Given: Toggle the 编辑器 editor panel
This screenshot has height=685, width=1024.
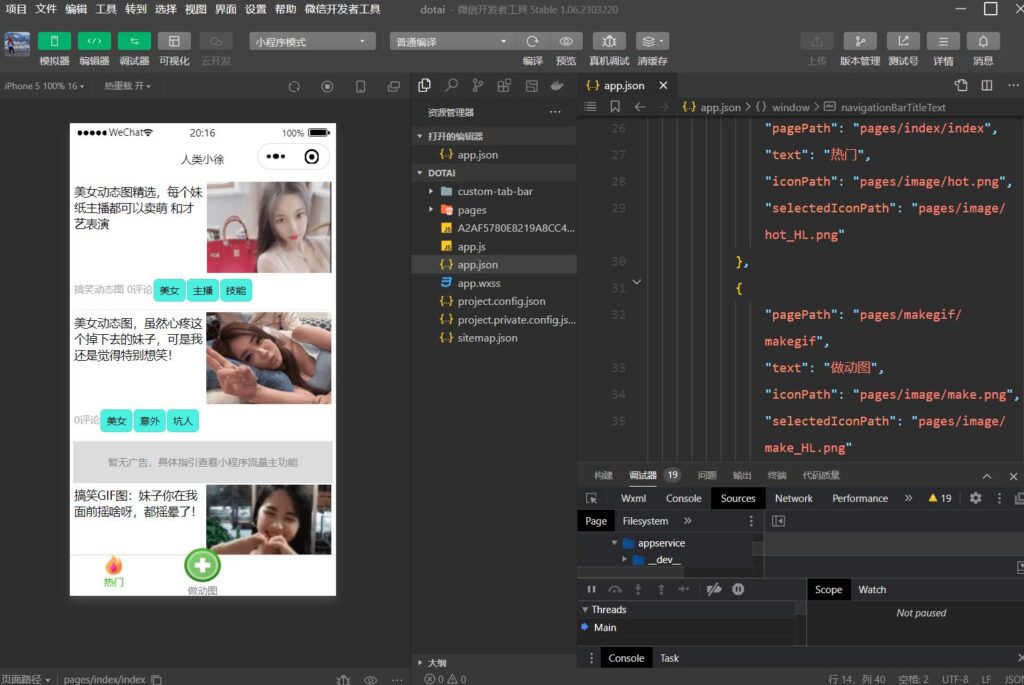Looking at the screenshot, I should (94, 41).
